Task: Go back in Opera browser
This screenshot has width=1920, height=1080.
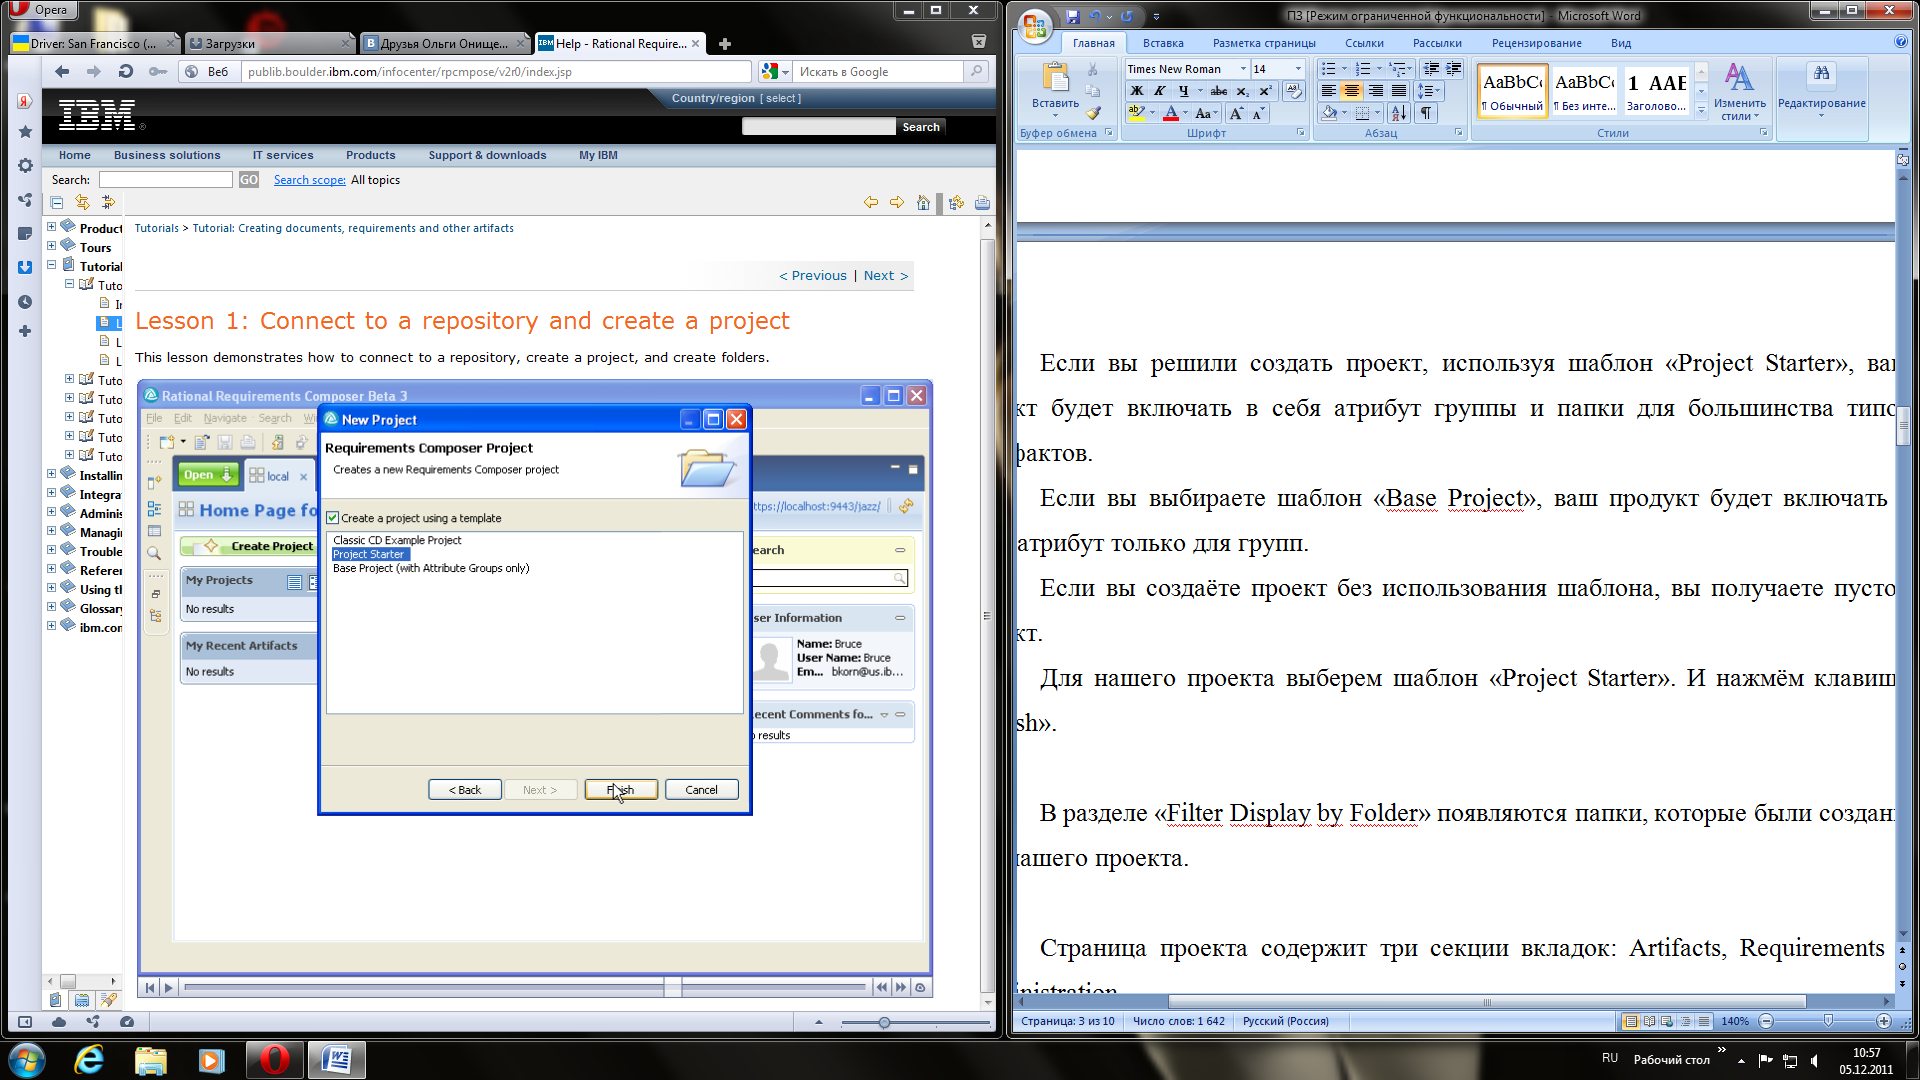Action: (62, 72)
